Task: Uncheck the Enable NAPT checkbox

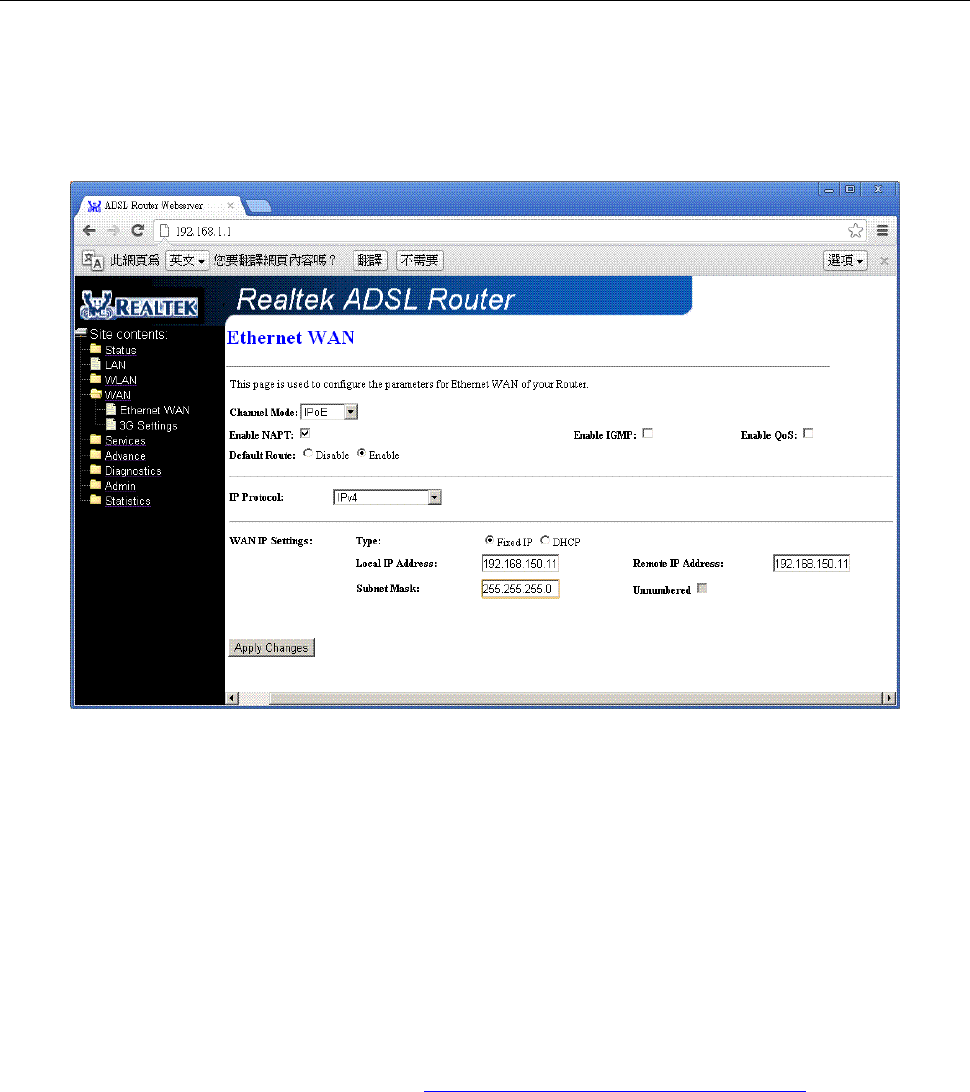Action: [x=305, y=433]
